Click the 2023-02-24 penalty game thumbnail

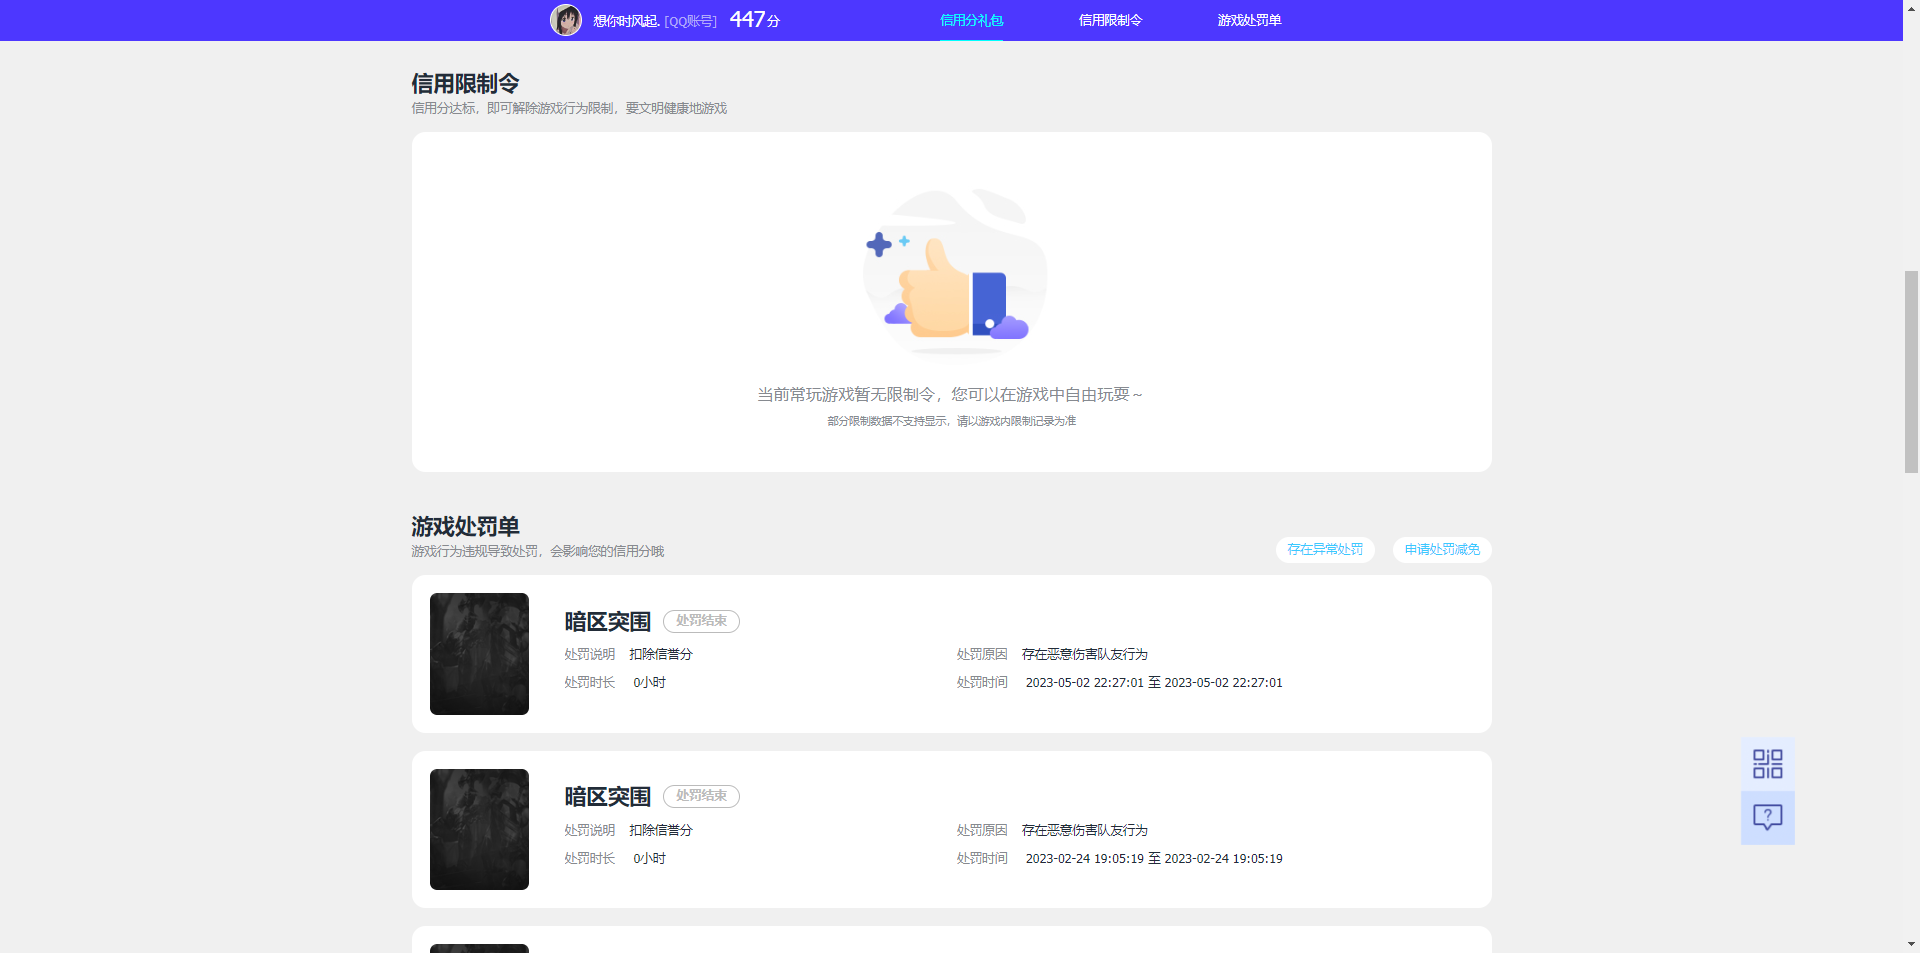tap(479, 829)
